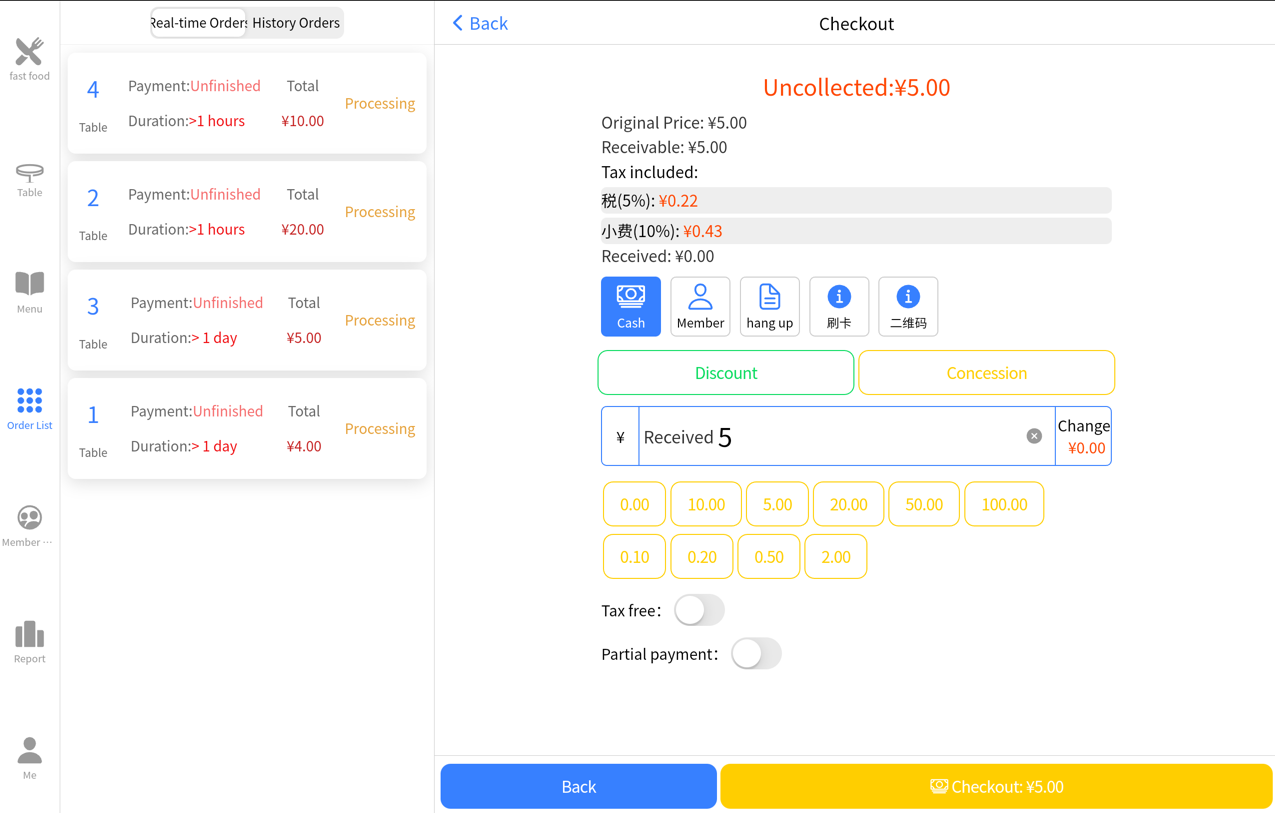
Task: Click the 小费(10%) tip row
Action: coord(856,231)
